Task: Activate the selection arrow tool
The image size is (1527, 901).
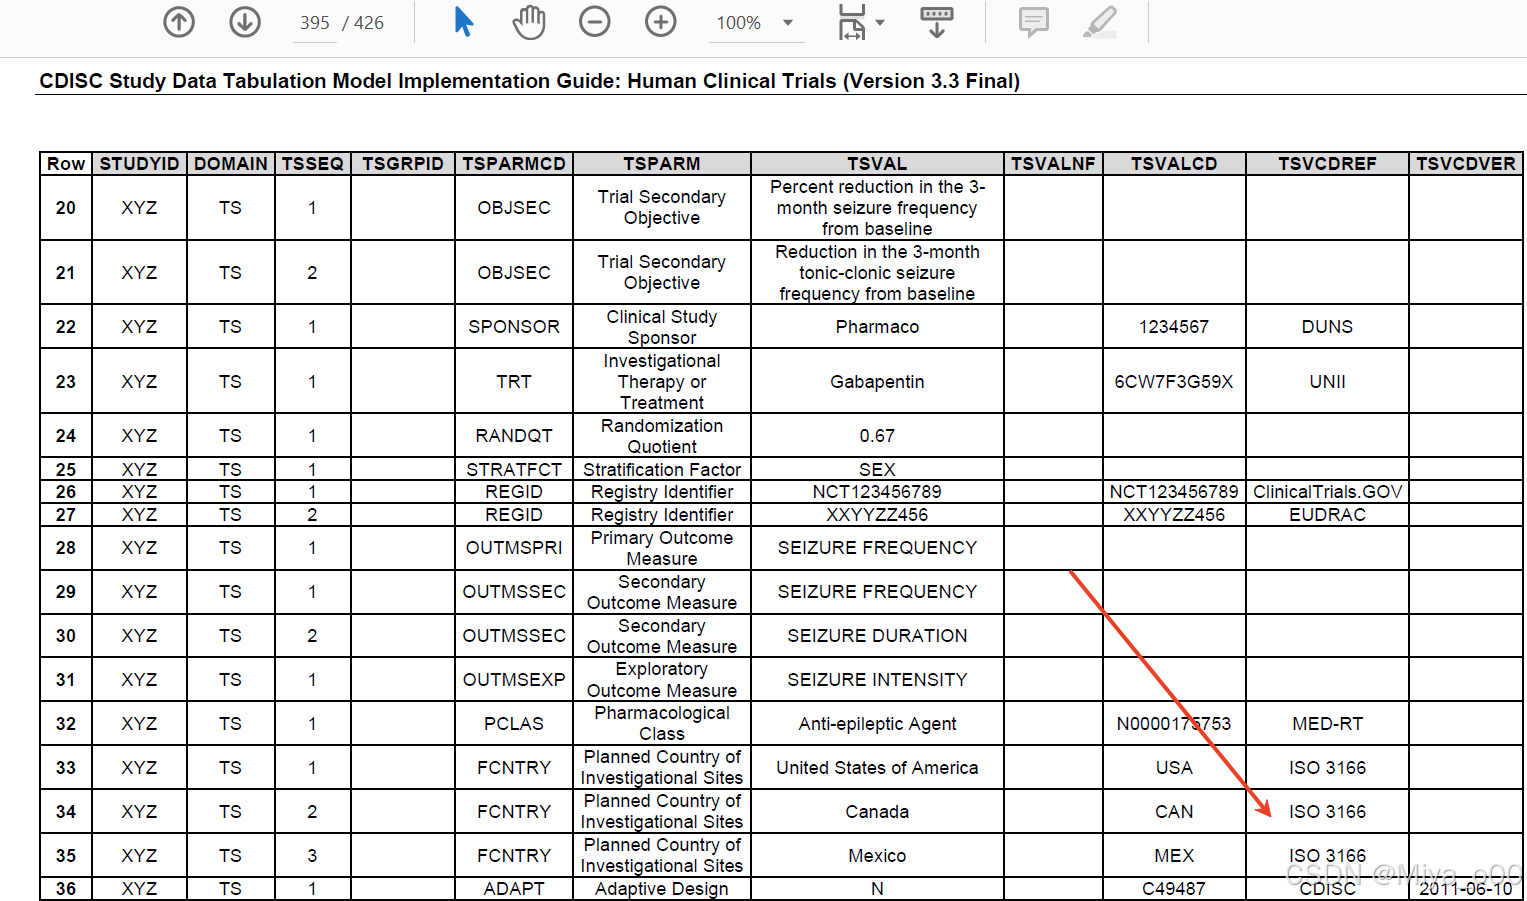Action: pos(462,22)
